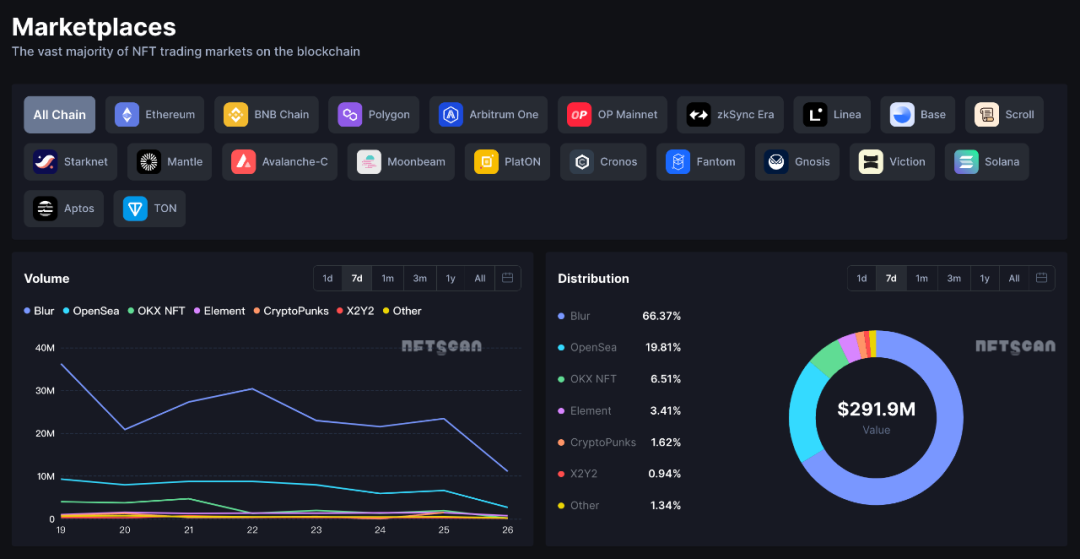Click the Mantle chain icon
This screenshot has height=559, width=1080.
(x=149, y=162)
